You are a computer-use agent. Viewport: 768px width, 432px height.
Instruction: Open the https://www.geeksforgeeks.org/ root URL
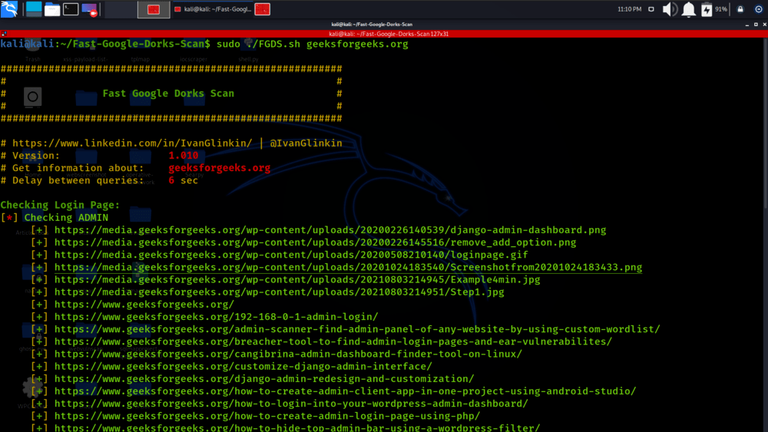144,305
